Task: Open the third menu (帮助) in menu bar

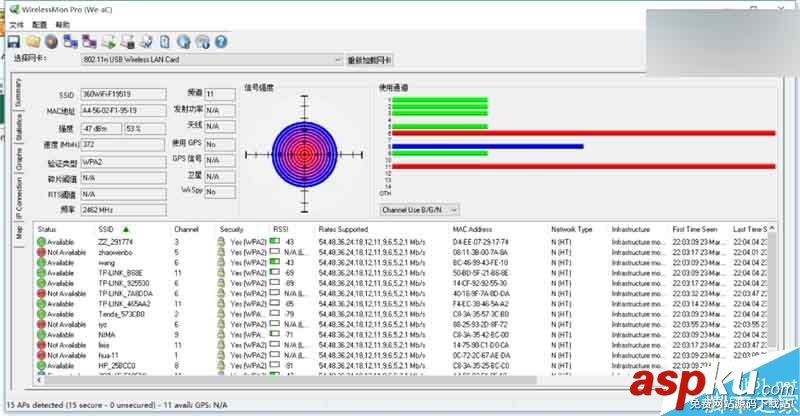Action: [x=62, y=25]
